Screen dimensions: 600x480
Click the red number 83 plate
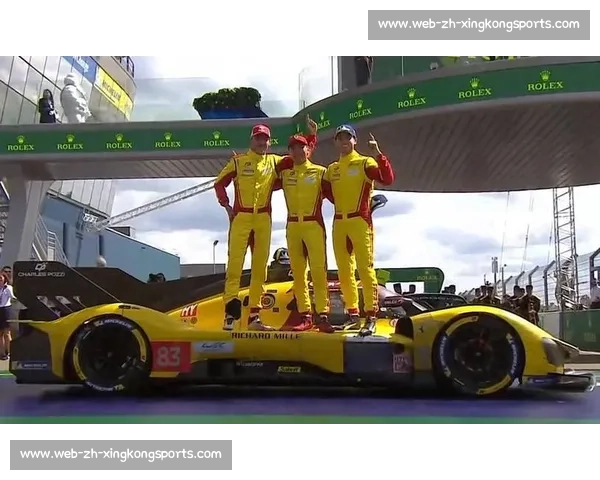click(170, 355)
